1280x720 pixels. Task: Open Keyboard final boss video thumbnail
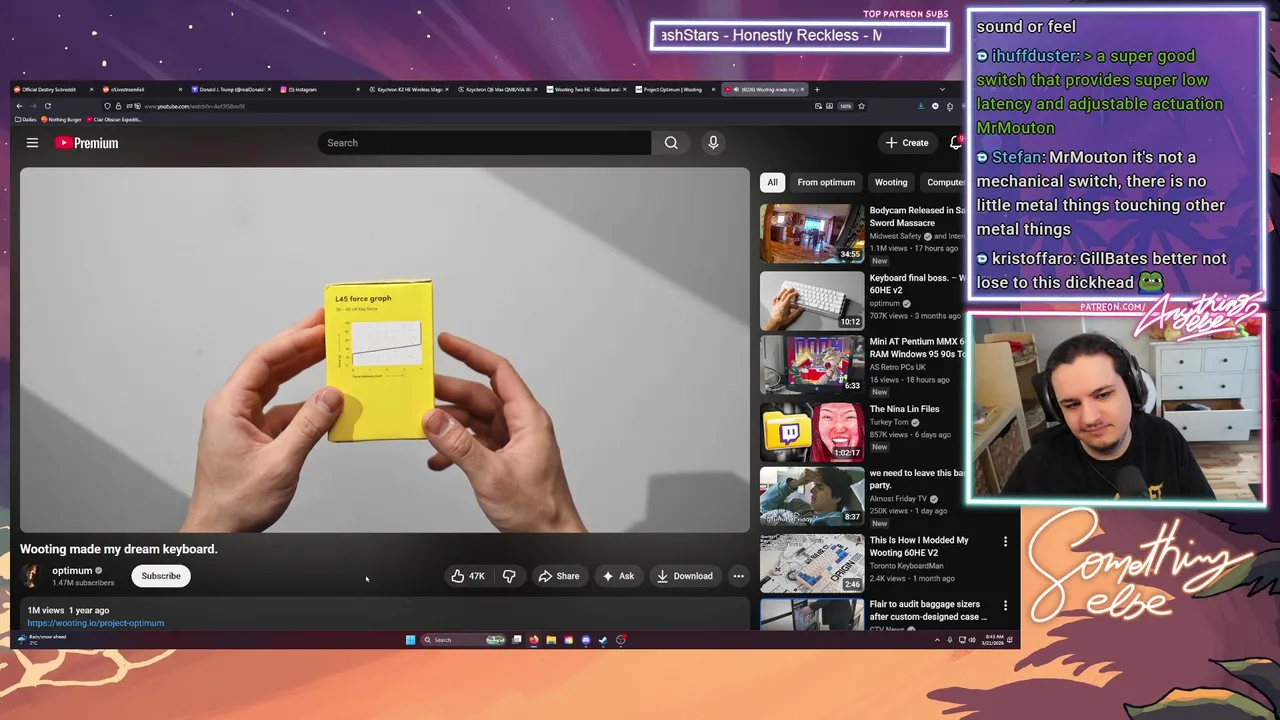(x=812, y=301)
